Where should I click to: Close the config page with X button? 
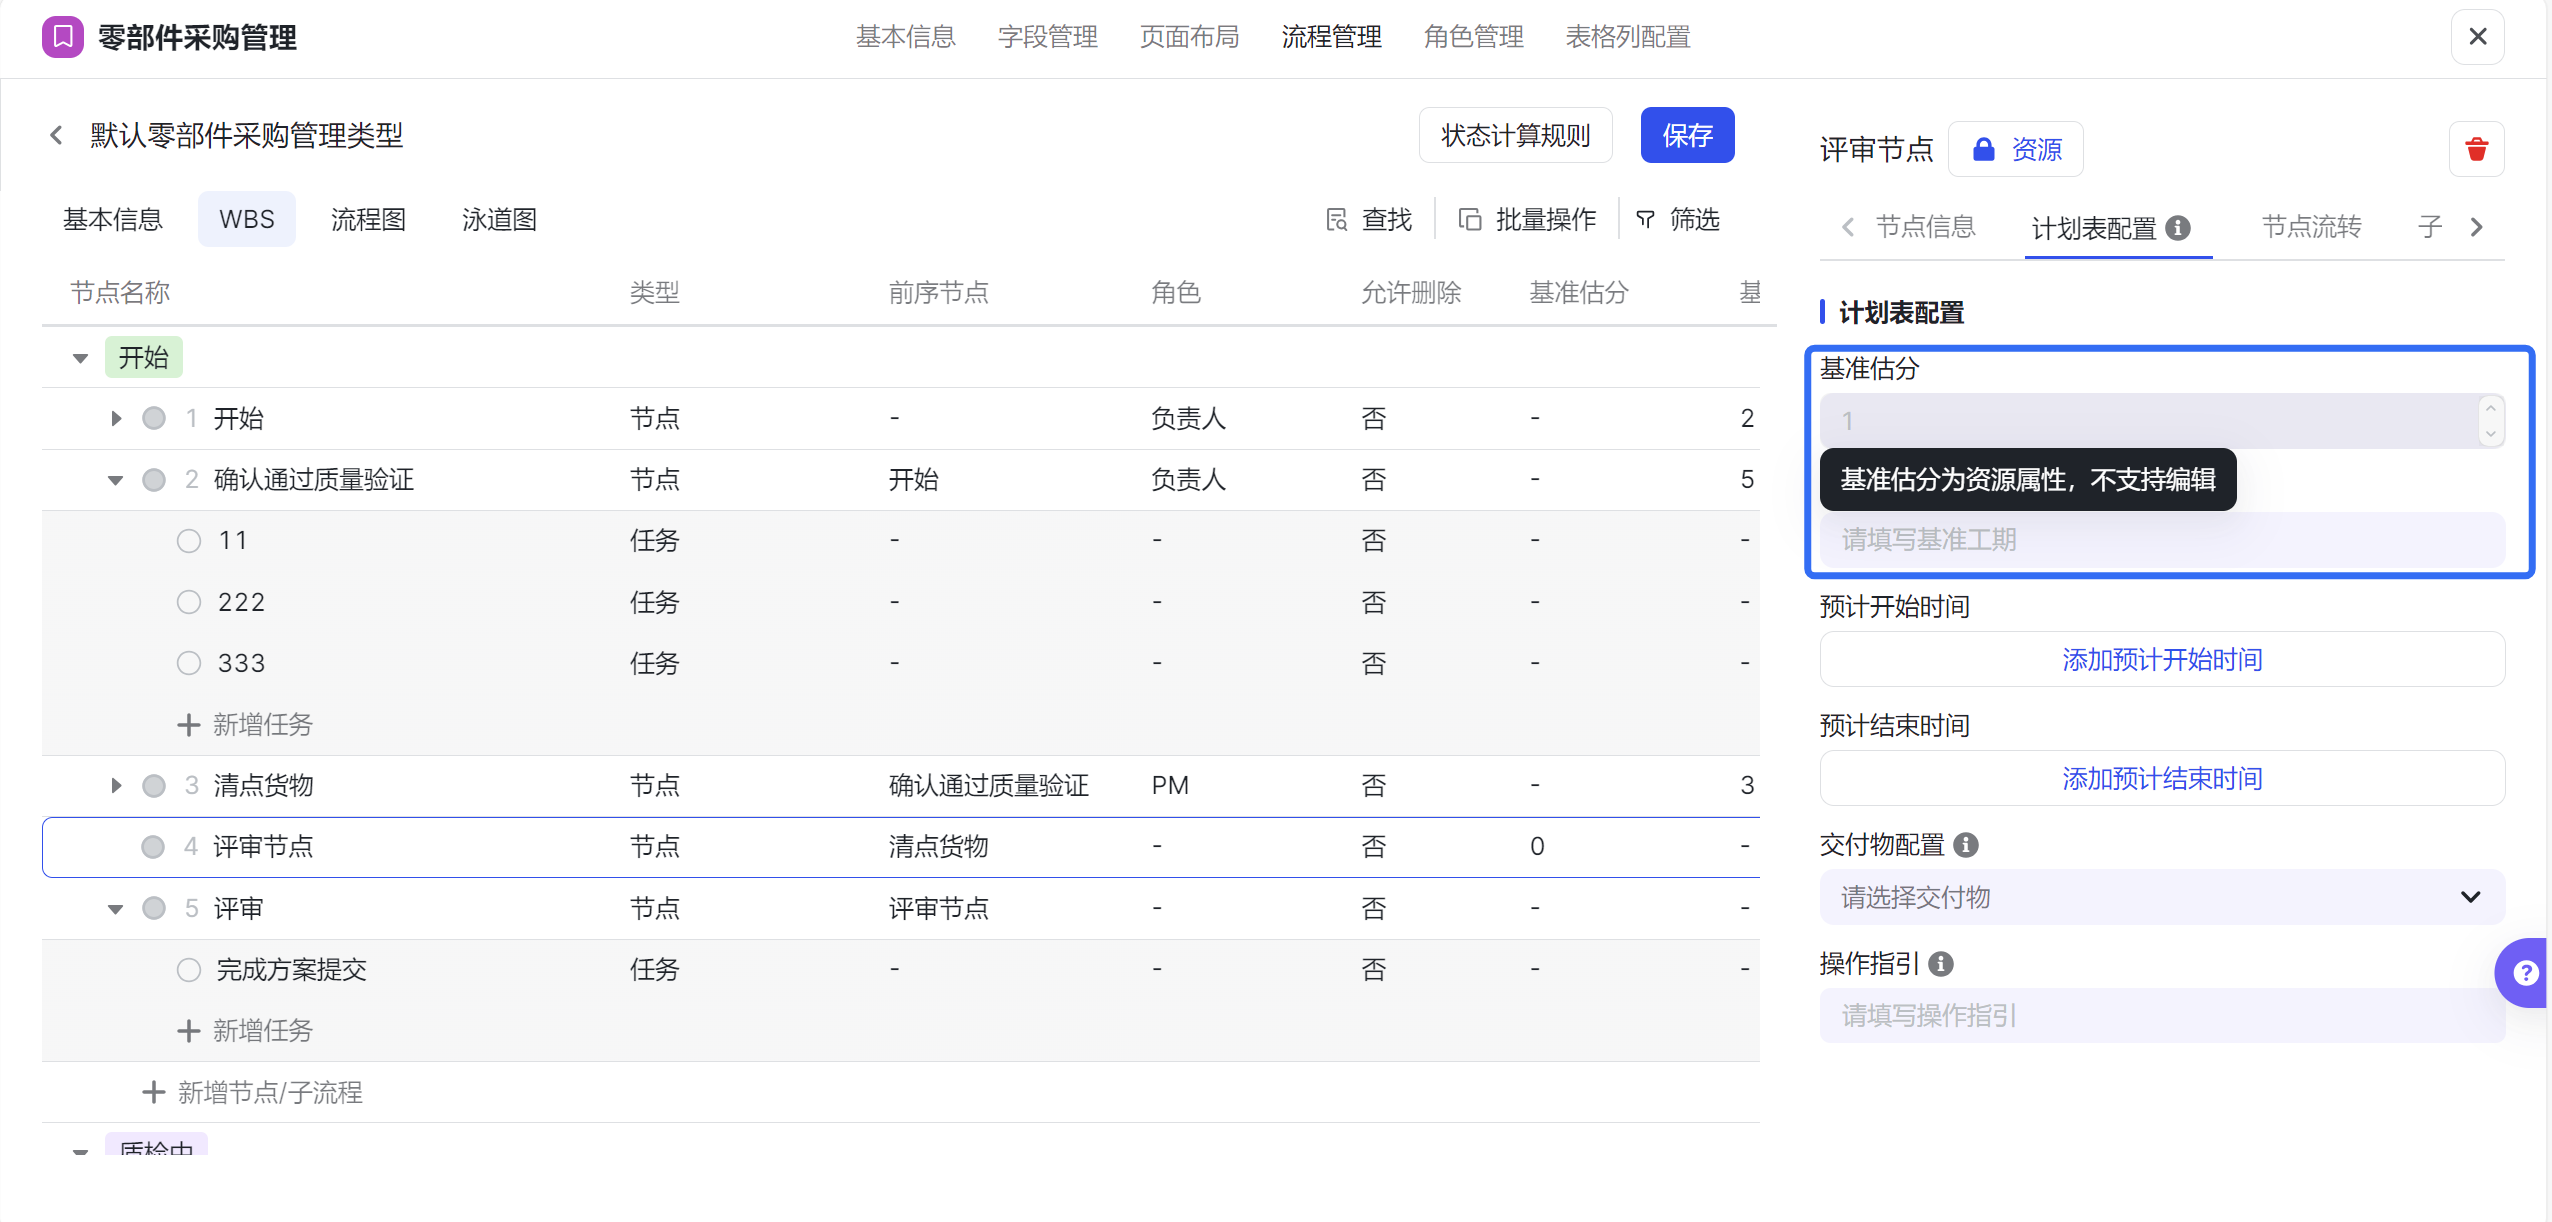coord(2478,37)
